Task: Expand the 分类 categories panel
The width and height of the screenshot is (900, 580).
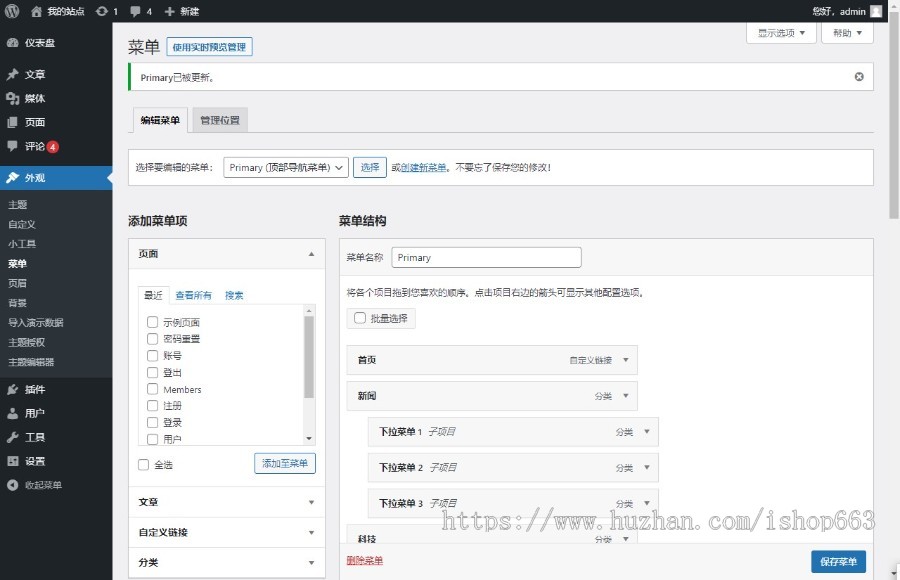Action: point(311,563)
